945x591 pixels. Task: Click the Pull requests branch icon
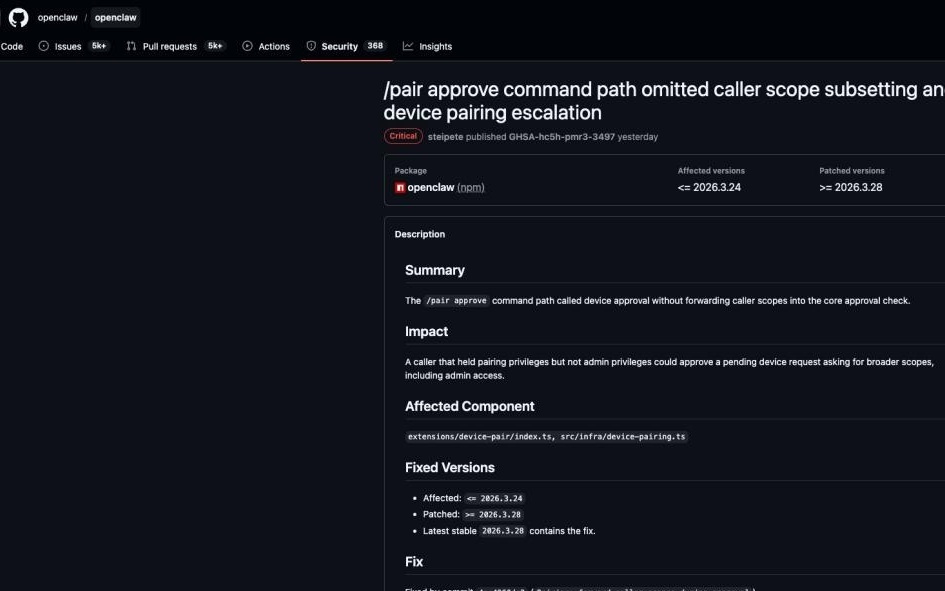131,46
